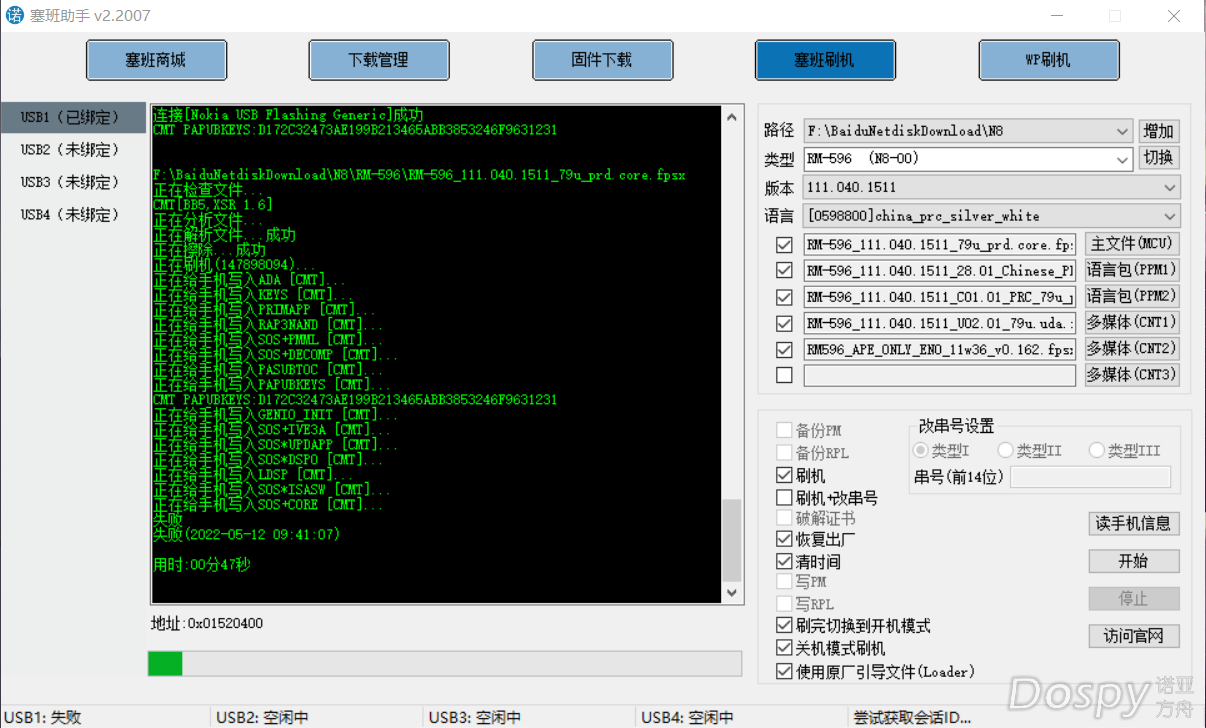The width and height of the screenshot is (1206, 728).
Task: Select USB4（未绑定） in the port list
Action: click(x=72, y=214)
